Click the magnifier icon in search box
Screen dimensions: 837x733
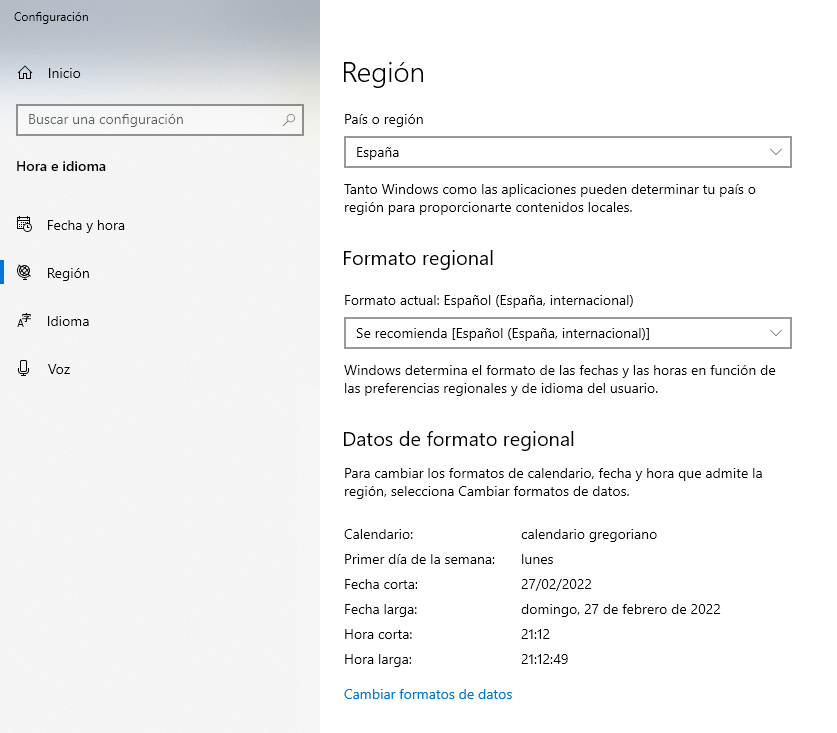(290, 119)
